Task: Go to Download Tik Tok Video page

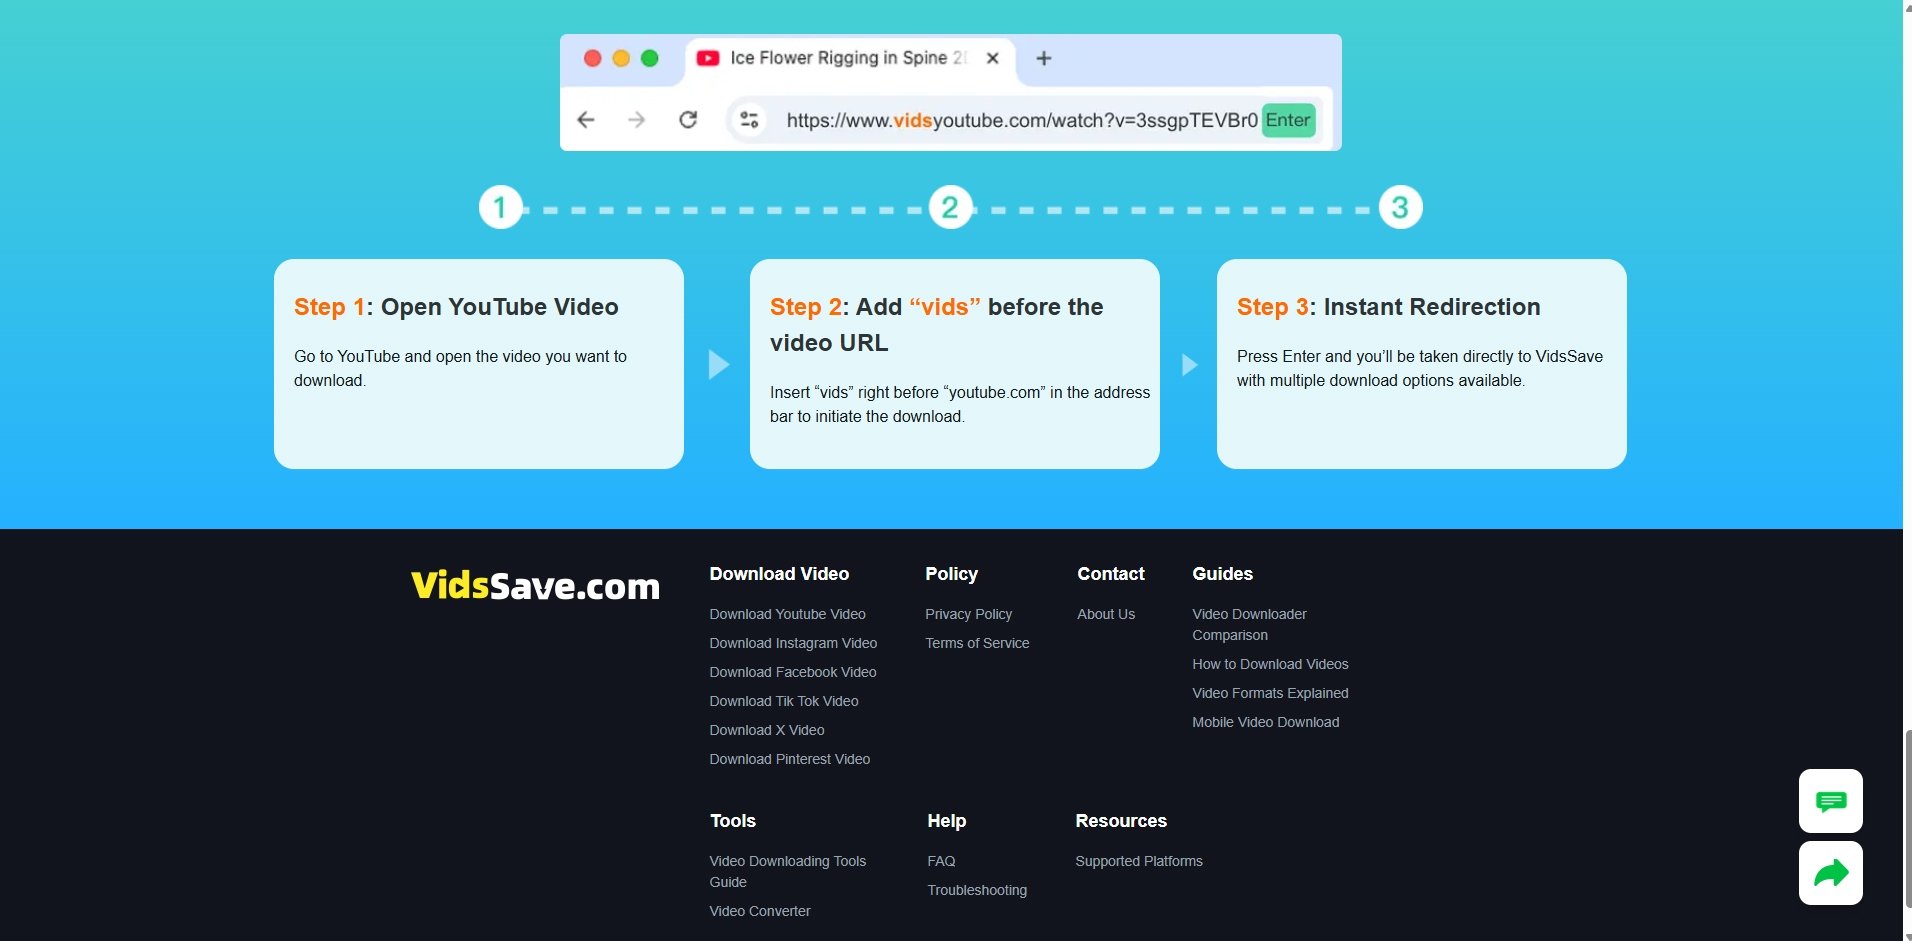Action: click(784, 701)
